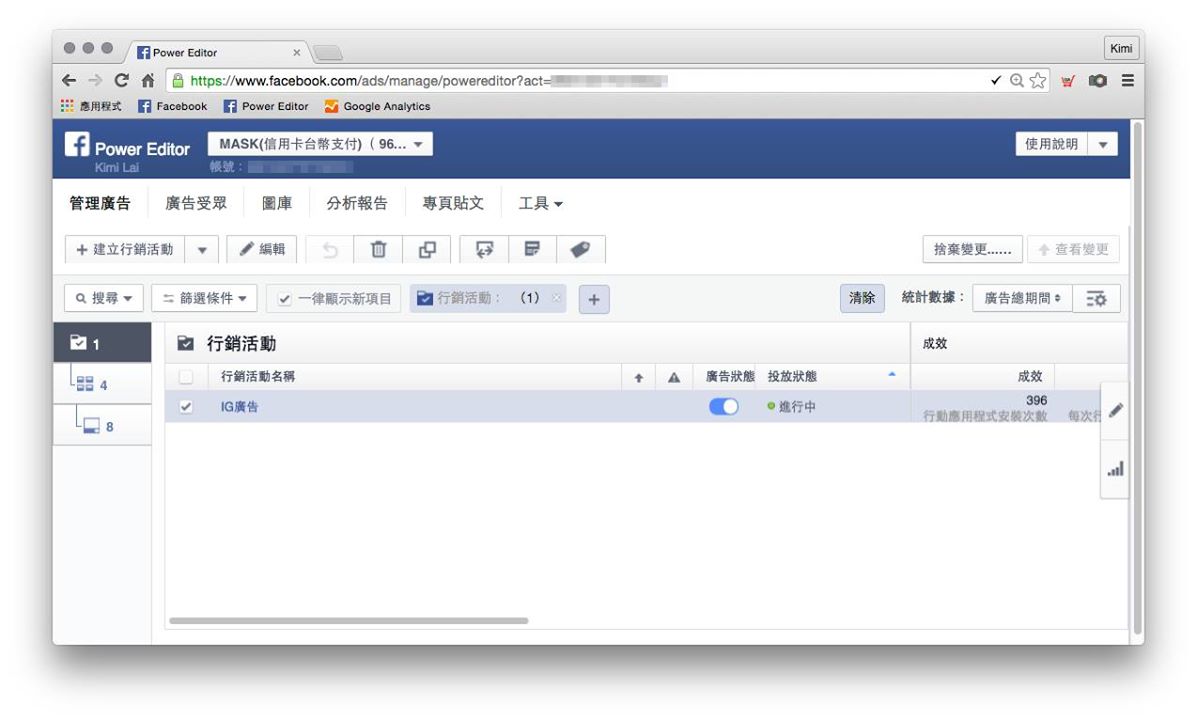Select the ad sets level showing 4
The height and width of the screenshot is (720, 1197).
tap(102, 384)
